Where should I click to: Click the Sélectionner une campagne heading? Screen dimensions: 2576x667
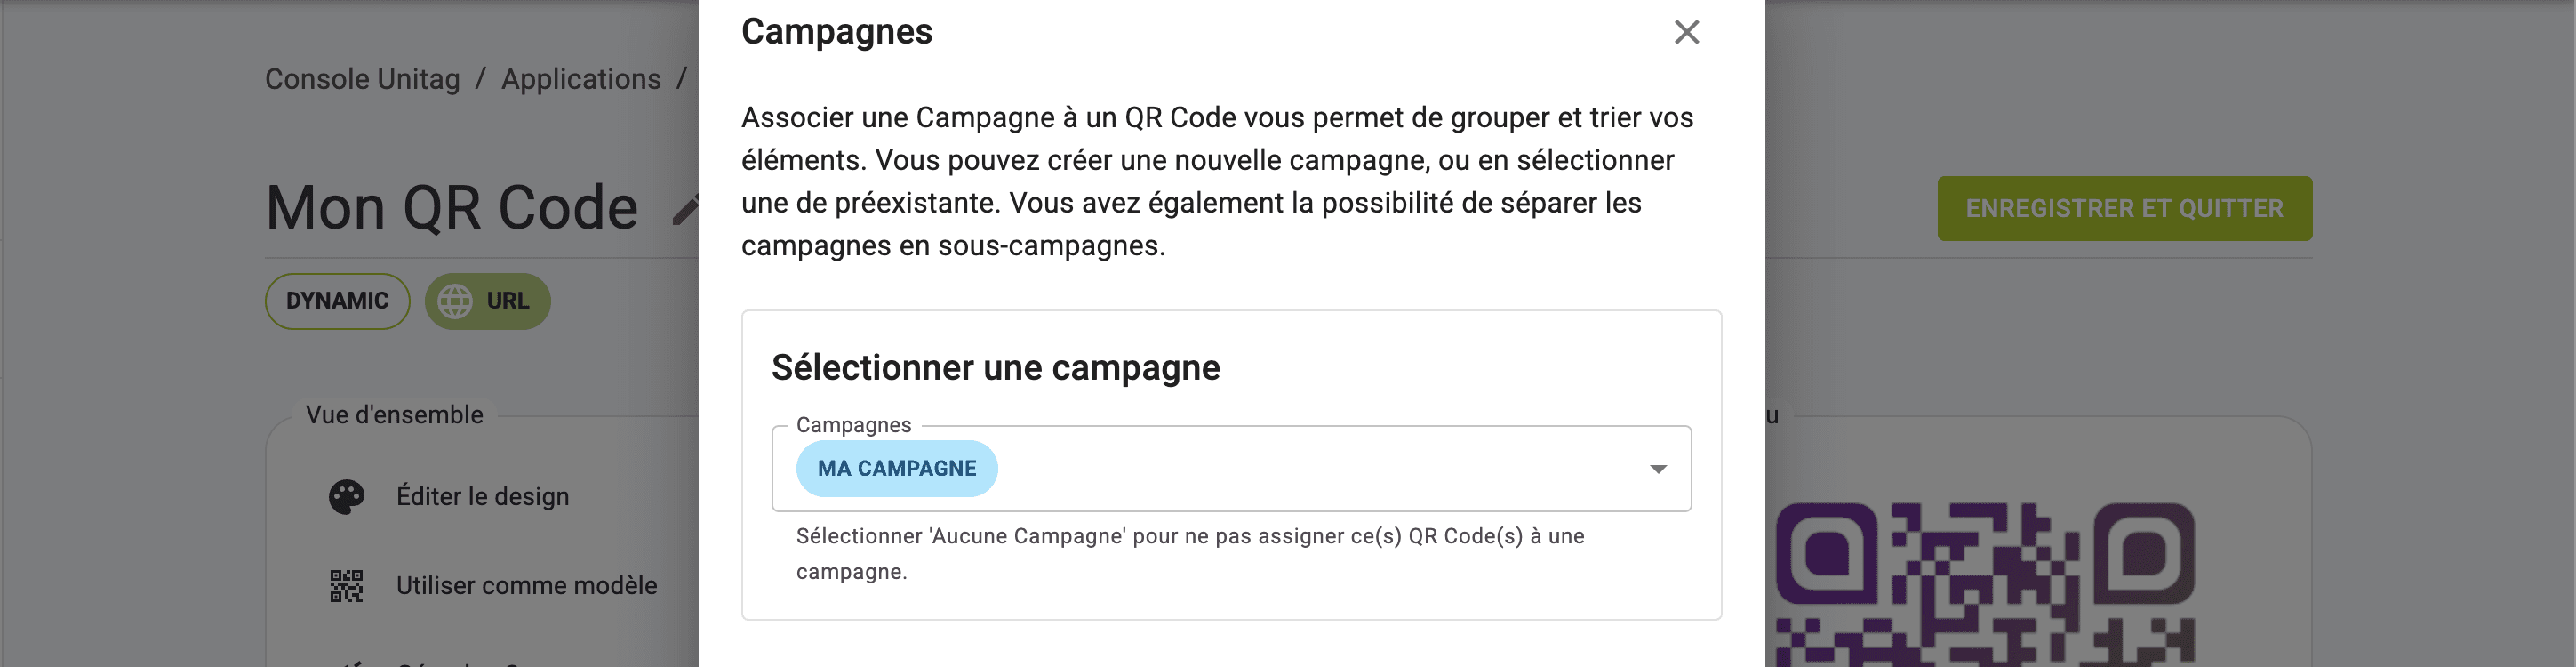click(x=995, y=368)
